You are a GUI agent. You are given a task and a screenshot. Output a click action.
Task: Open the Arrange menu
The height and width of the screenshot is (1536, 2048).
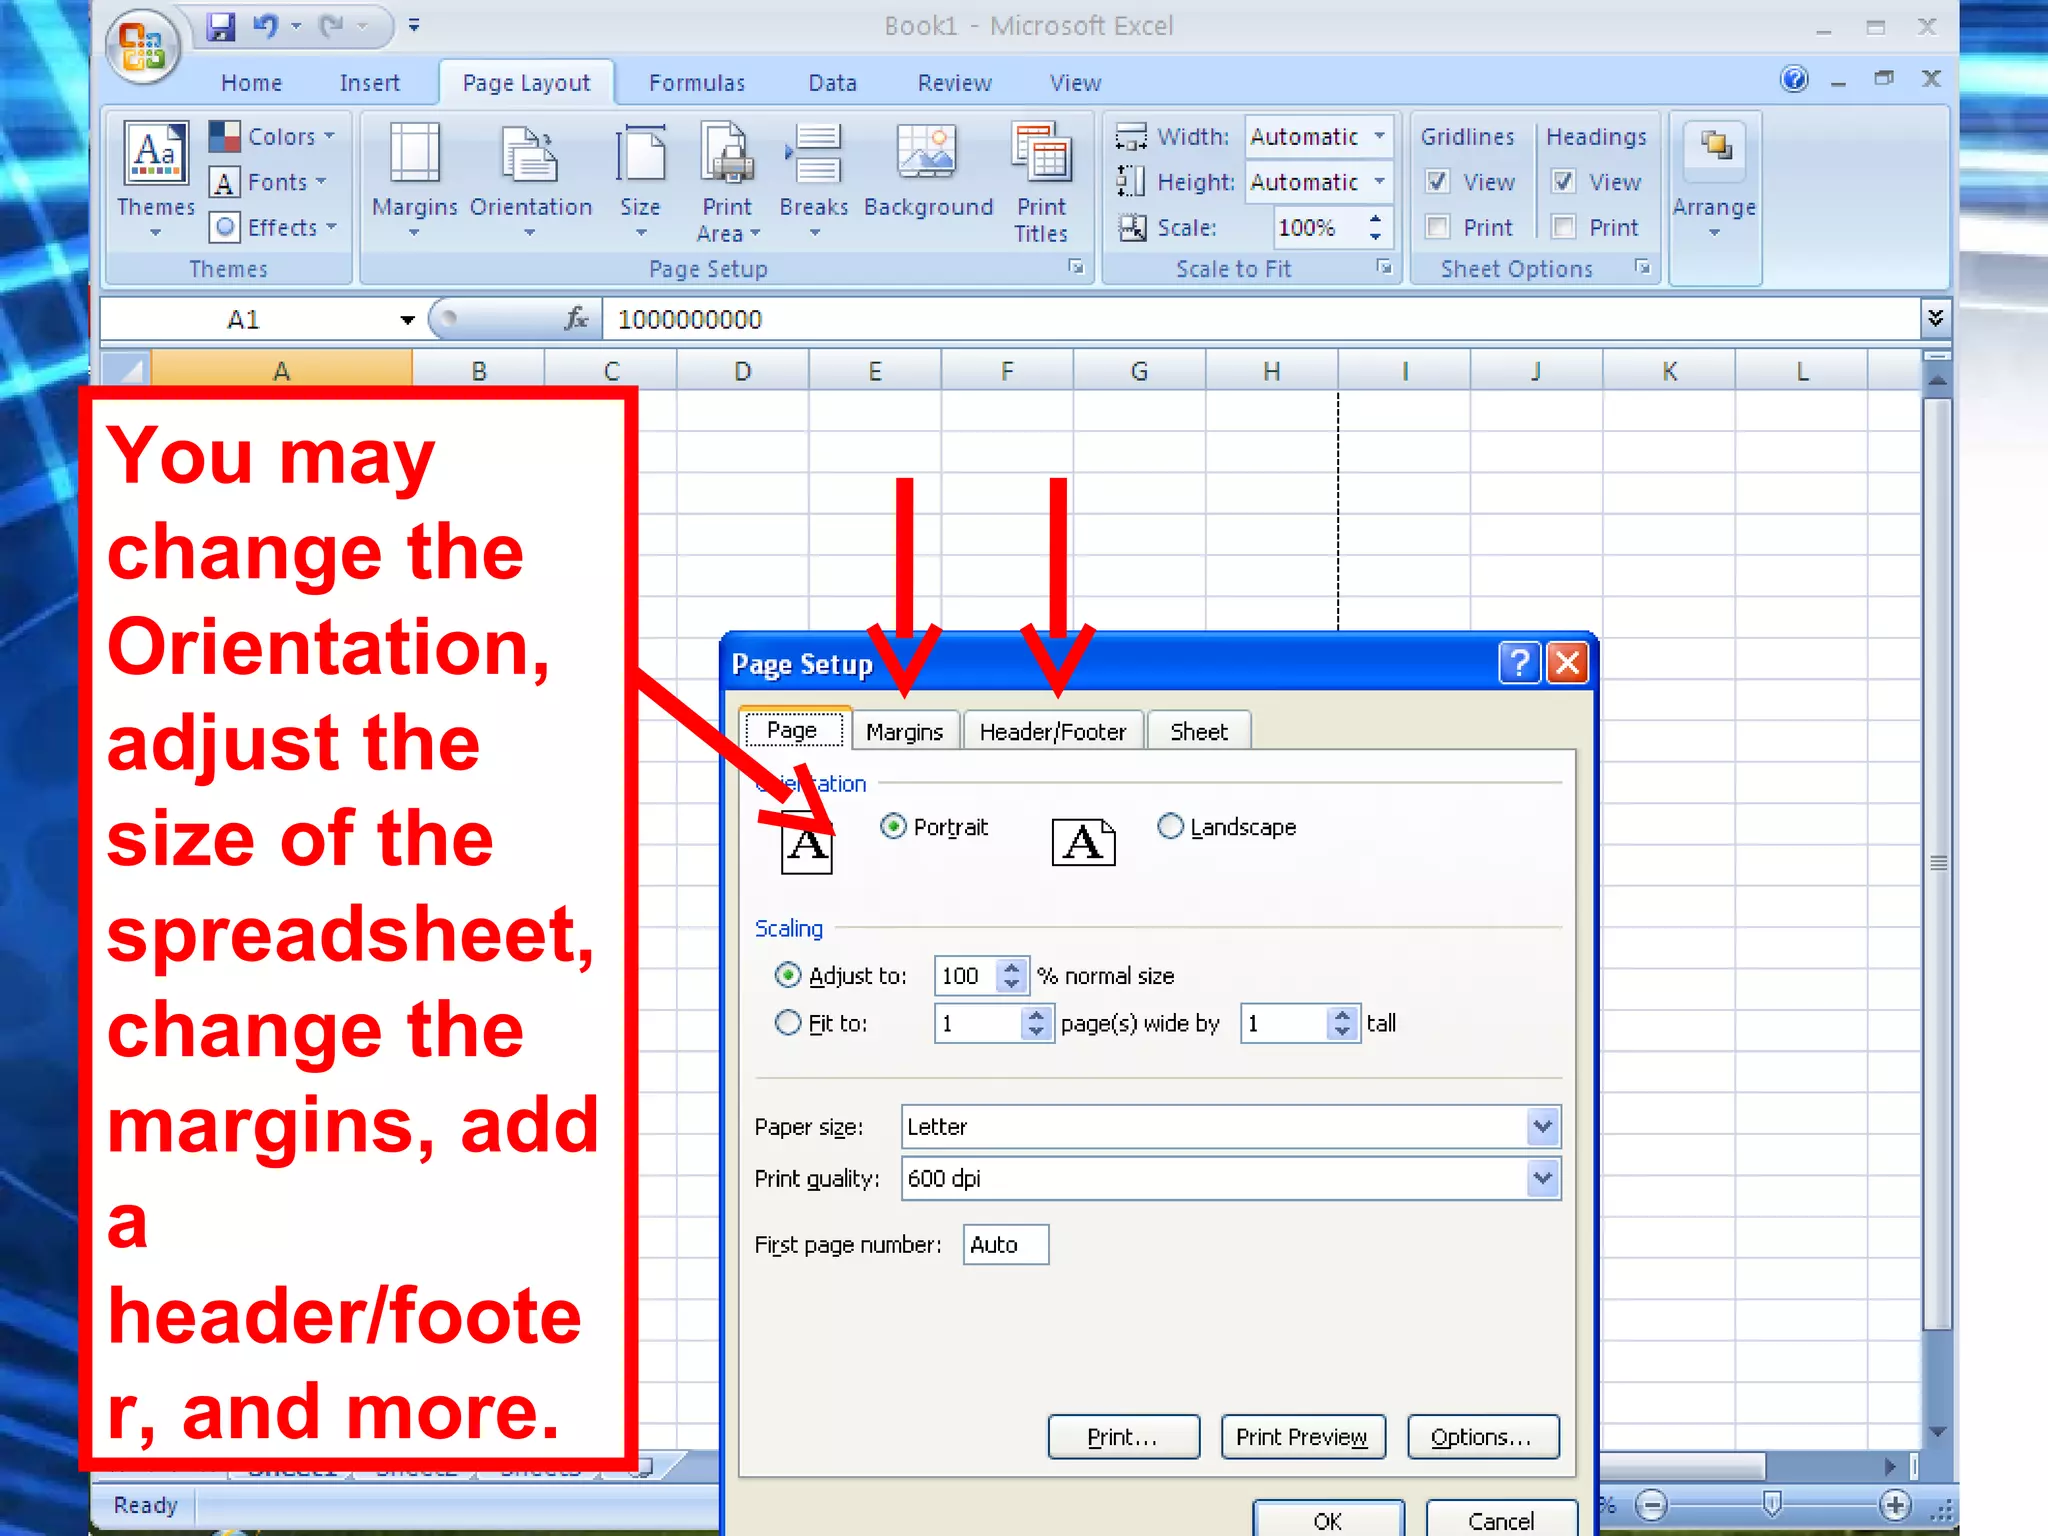[x=1714, y=180]
